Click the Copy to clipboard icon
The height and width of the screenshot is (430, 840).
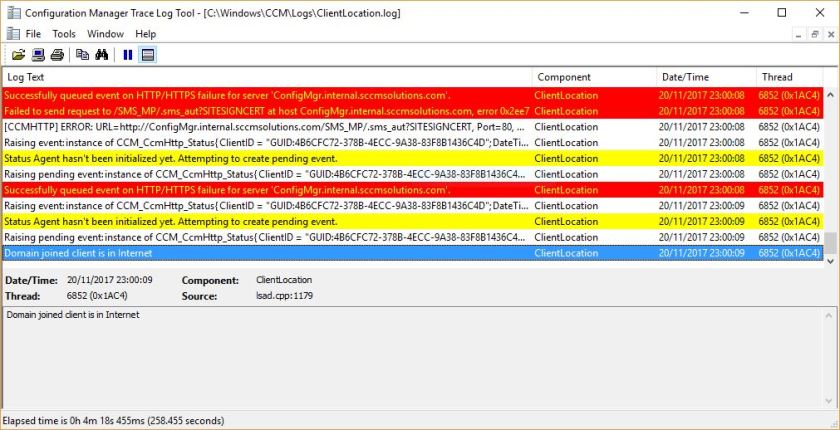click(83, 55)
